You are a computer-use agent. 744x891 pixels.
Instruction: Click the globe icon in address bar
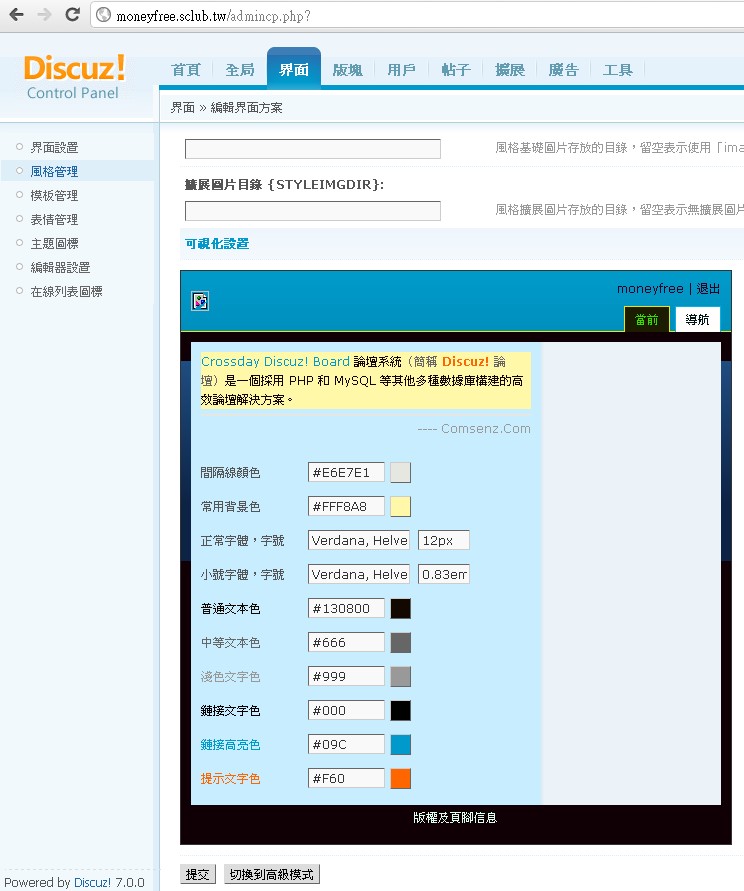(x=103, y=15)
